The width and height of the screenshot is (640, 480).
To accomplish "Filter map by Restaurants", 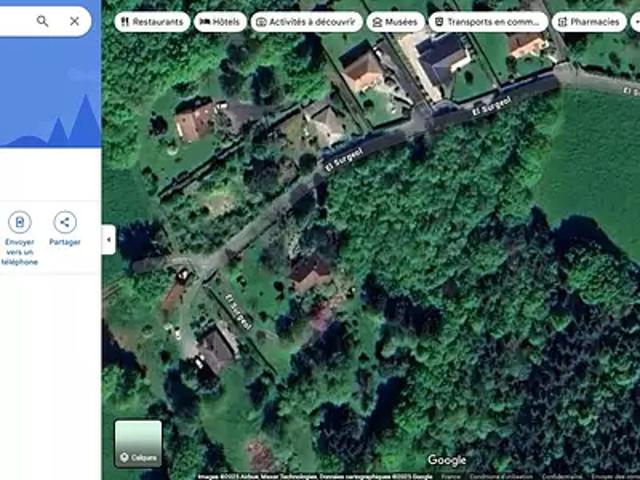I will pyautogui.click(x=151, y=21).
